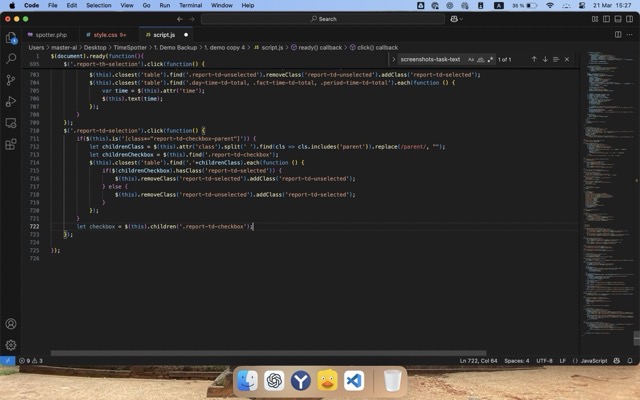Open the Selection menu in menu bar
The width and height of the screenshot is (640, 400).
[x=99, y=5]
